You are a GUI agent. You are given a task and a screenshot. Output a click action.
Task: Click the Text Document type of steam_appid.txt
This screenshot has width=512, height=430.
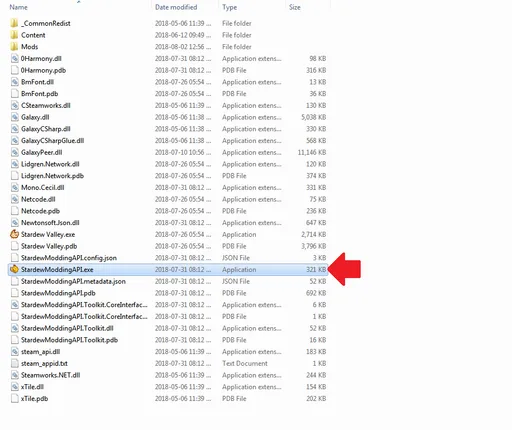pyautogui.click(x=245, y=363)
